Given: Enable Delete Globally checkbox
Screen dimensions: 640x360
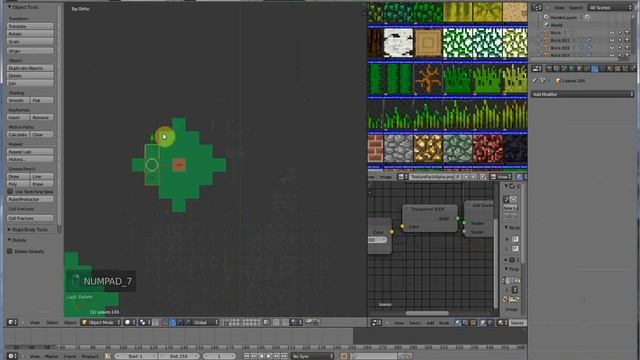Looking at the screenshot, I should [10, 251].
